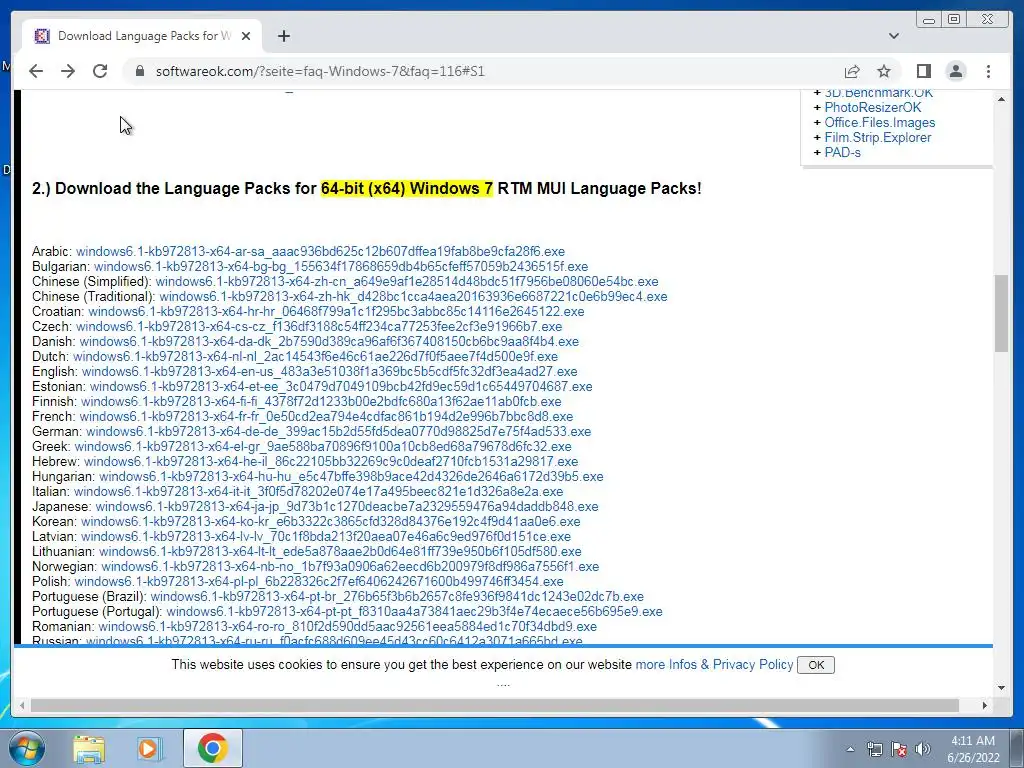Open the PAD-s sidebar link
This screenshot has width=1024, height=768.
tap(842, 153)
